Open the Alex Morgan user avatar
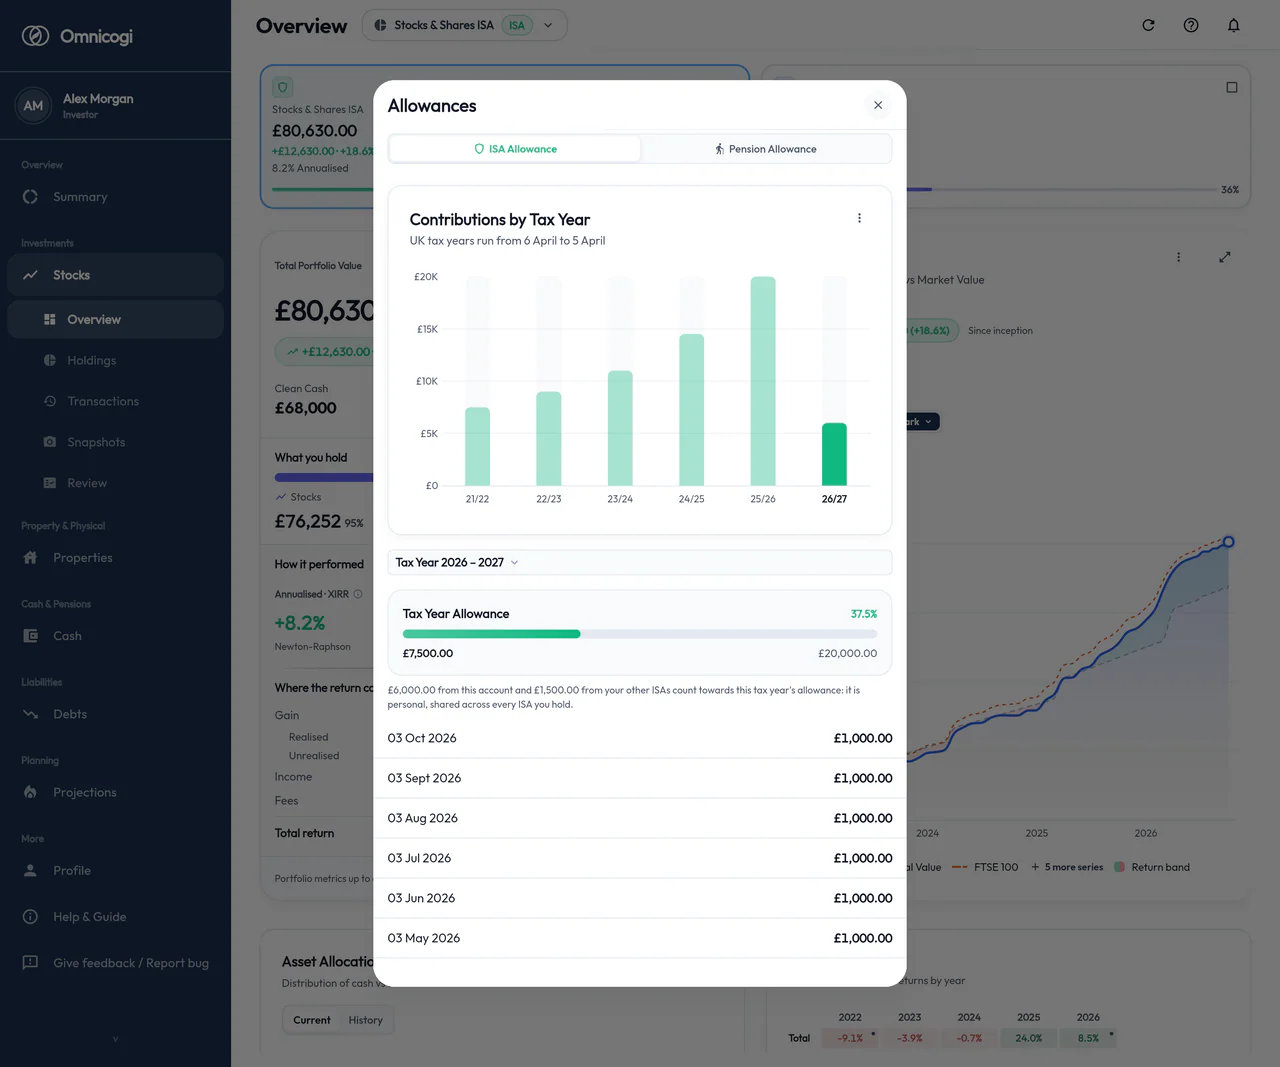This screenshot has width=1280, height=1067. point(33,106)
